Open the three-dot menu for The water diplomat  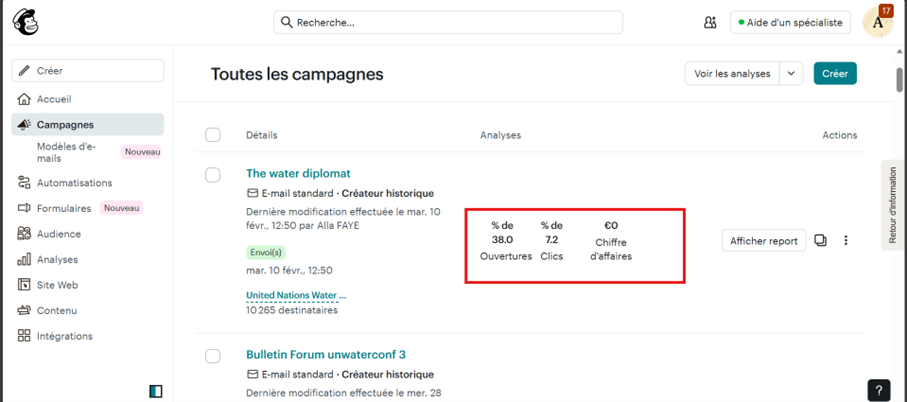point(846,240)
